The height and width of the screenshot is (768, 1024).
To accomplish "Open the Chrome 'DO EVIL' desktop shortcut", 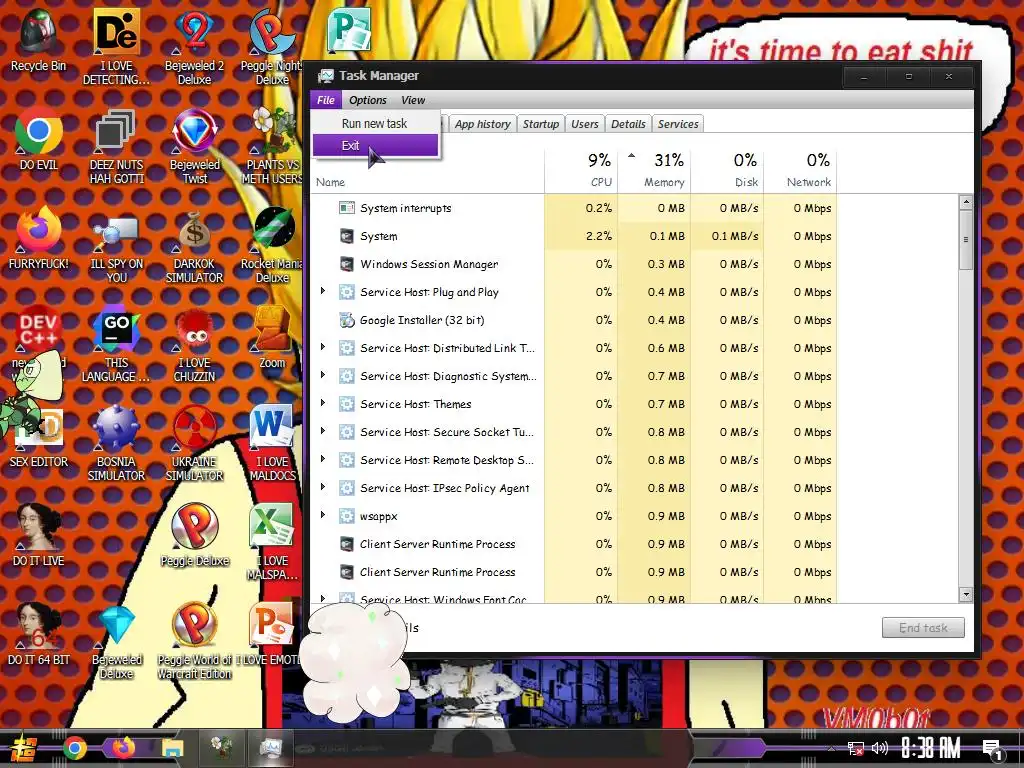I will tap(39, 139).
